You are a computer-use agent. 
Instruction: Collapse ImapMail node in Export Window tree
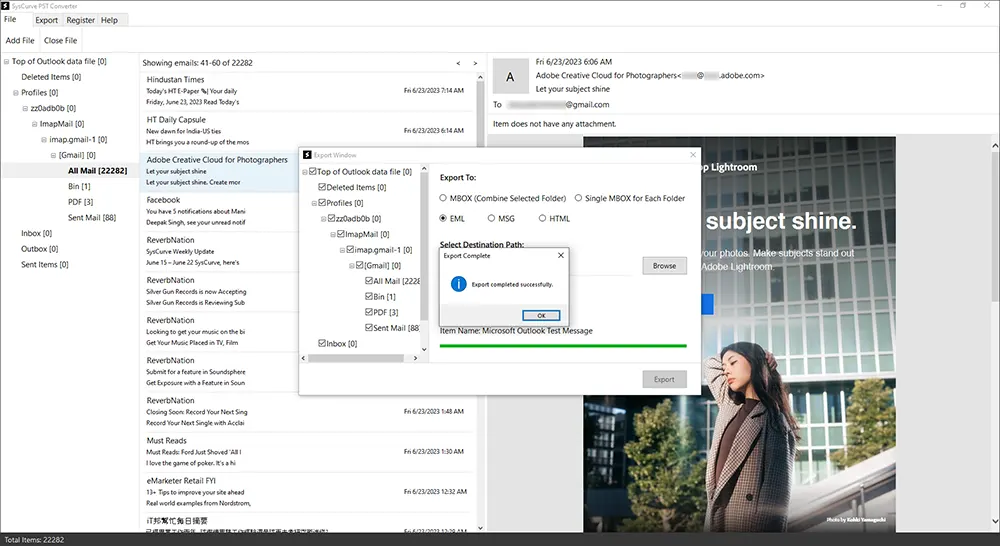333,235
